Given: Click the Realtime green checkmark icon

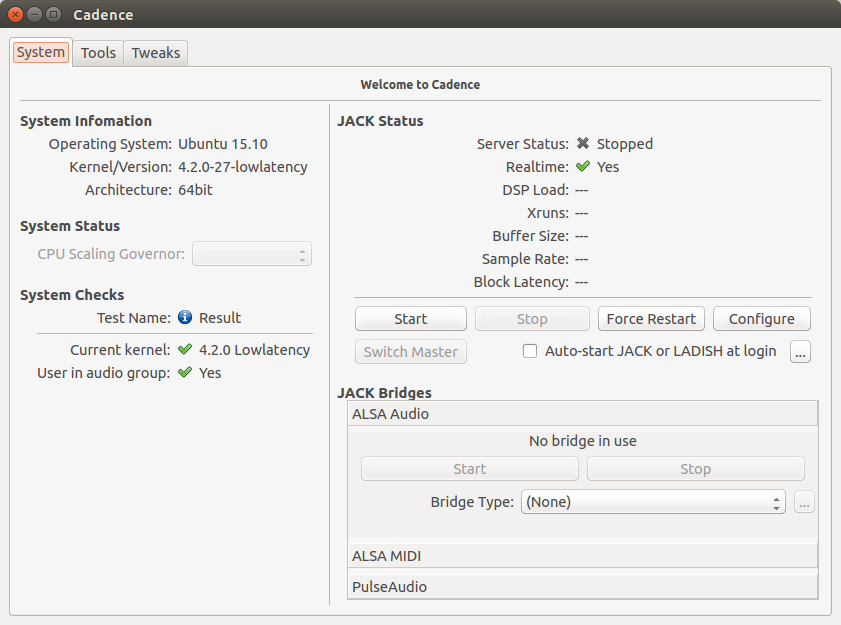Looking at the screenshot, I should [583, 166].
